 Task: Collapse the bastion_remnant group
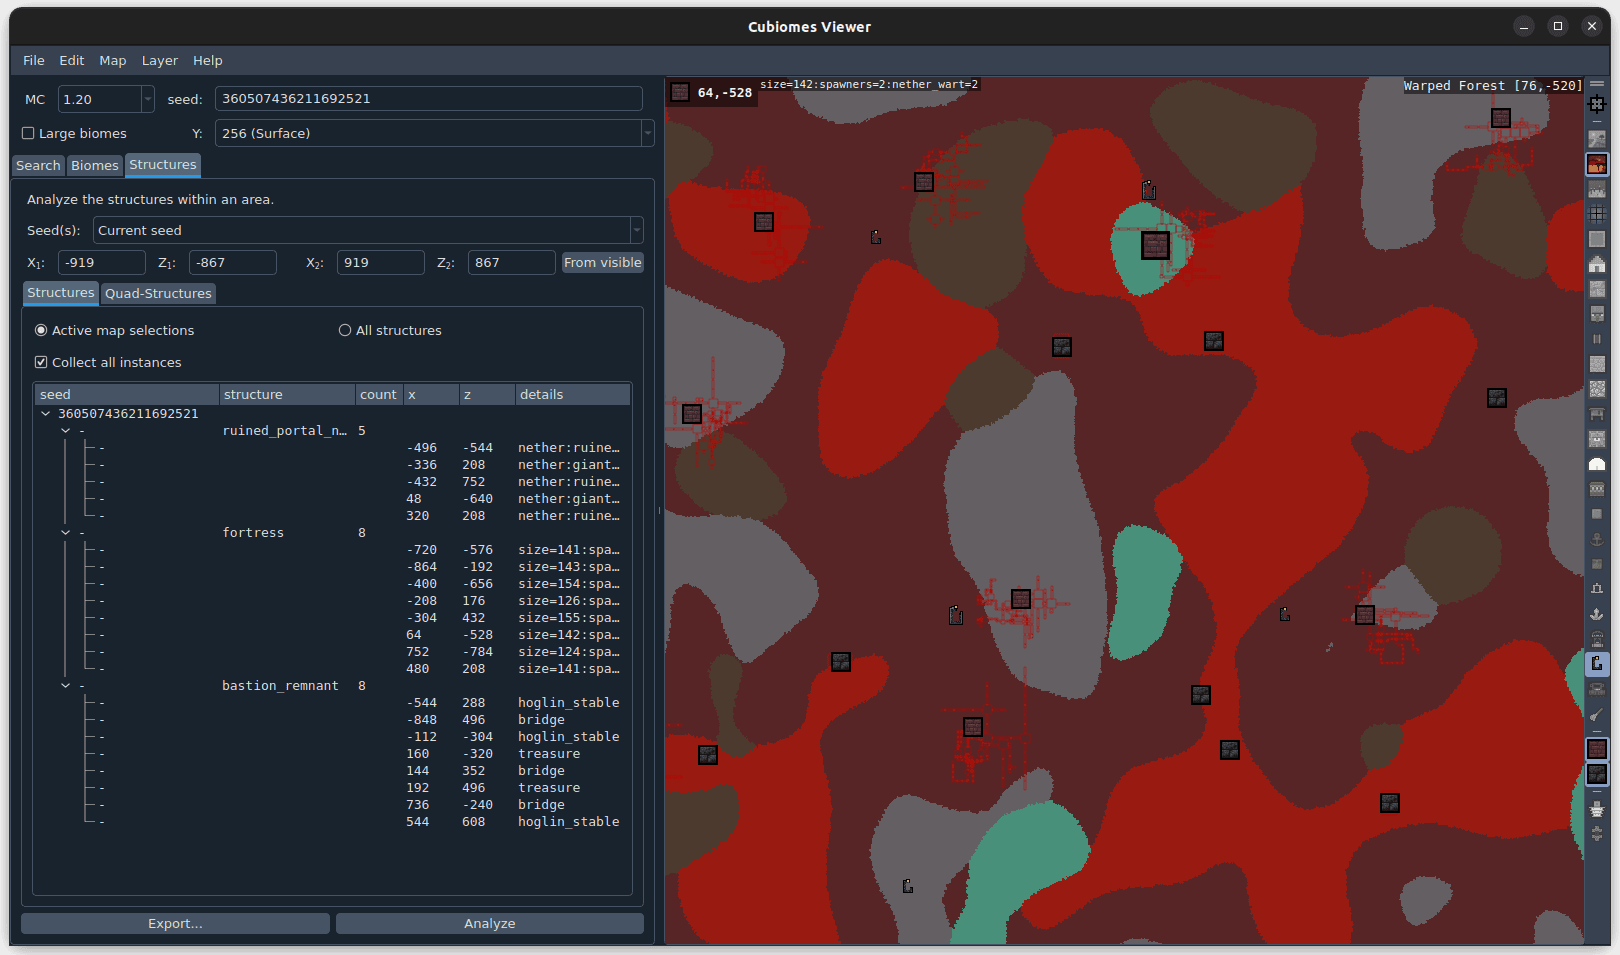pyautogui.click(x=66, y=685)
